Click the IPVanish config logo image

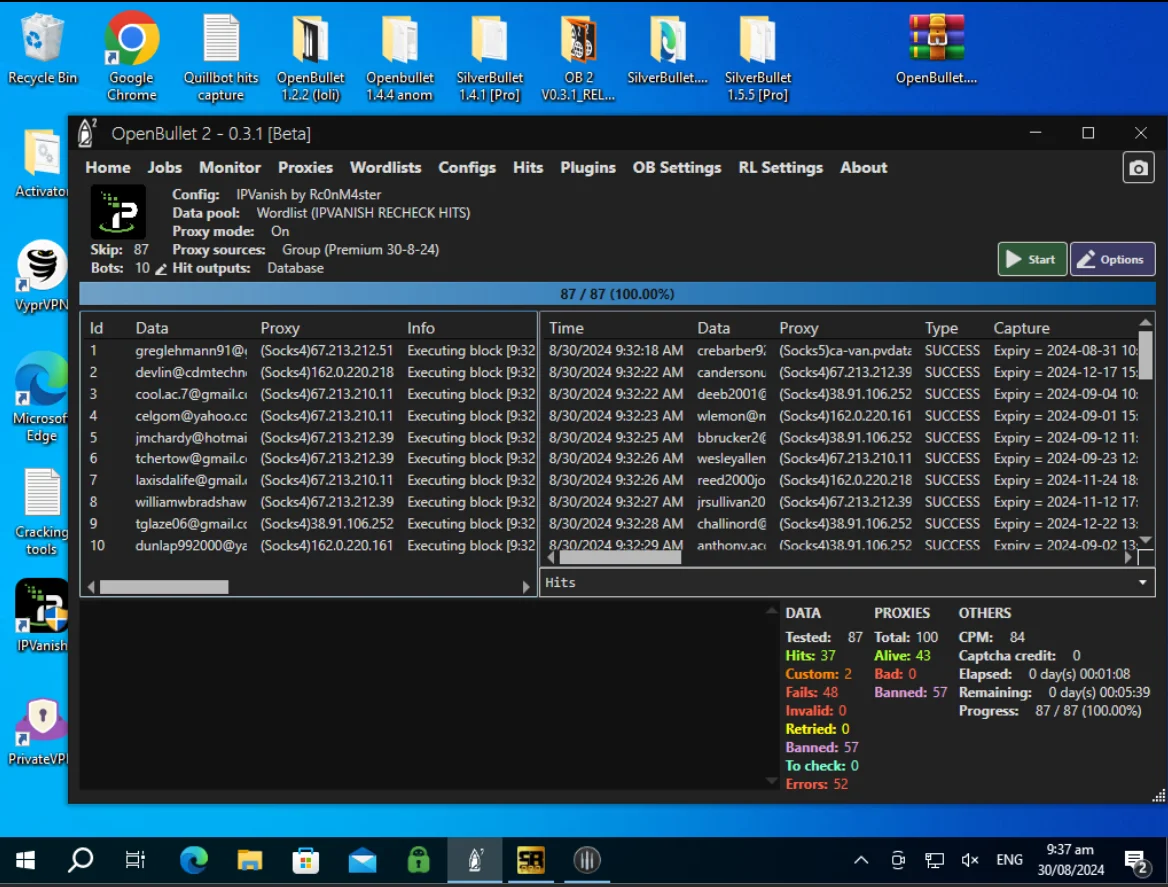(118, 212)
